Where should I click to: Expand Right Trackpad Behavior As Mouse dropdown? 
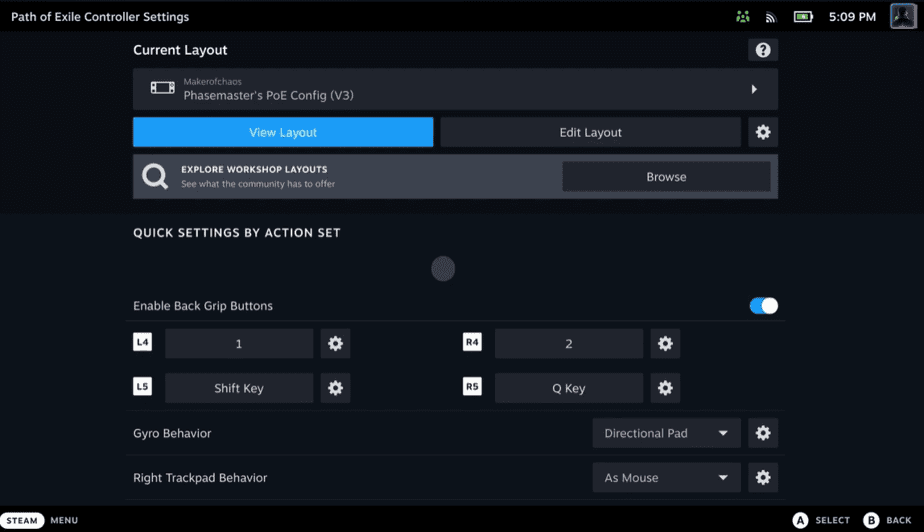pyautogui.click(x=666, y=477)
